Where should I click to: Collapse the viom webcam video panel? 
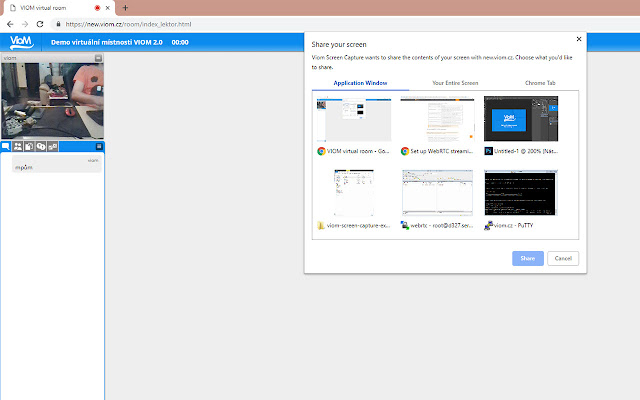tap(98, 58)
